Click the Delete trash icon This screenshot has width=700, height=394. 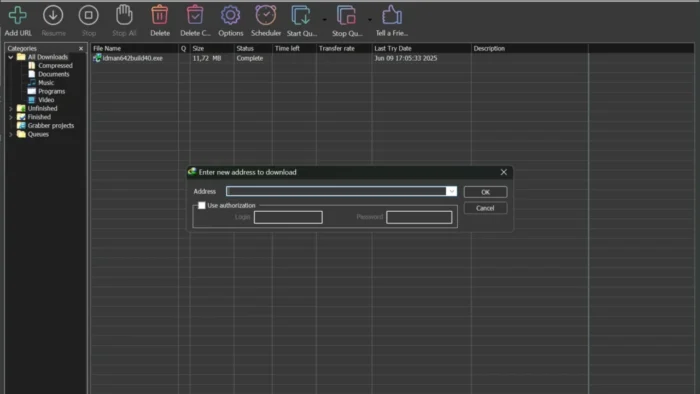159,15
